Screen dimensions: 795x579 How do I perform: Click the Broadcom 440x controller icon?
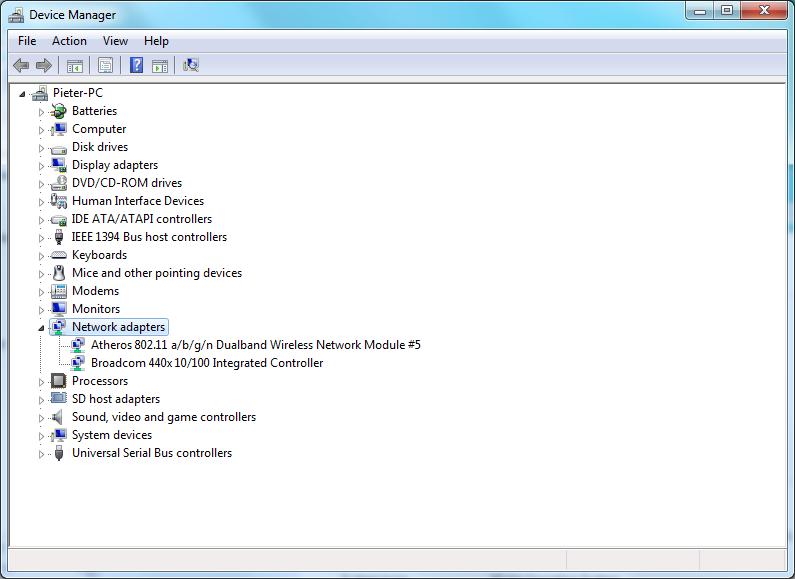tap(78, 363)
